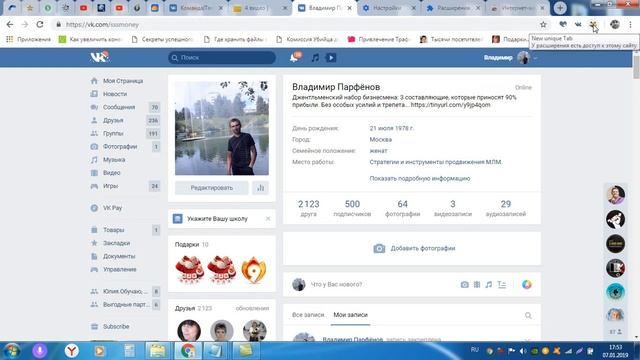Viewport: 640px width, 360px height.
Task: Reload the page
Action: pos(40,24)
